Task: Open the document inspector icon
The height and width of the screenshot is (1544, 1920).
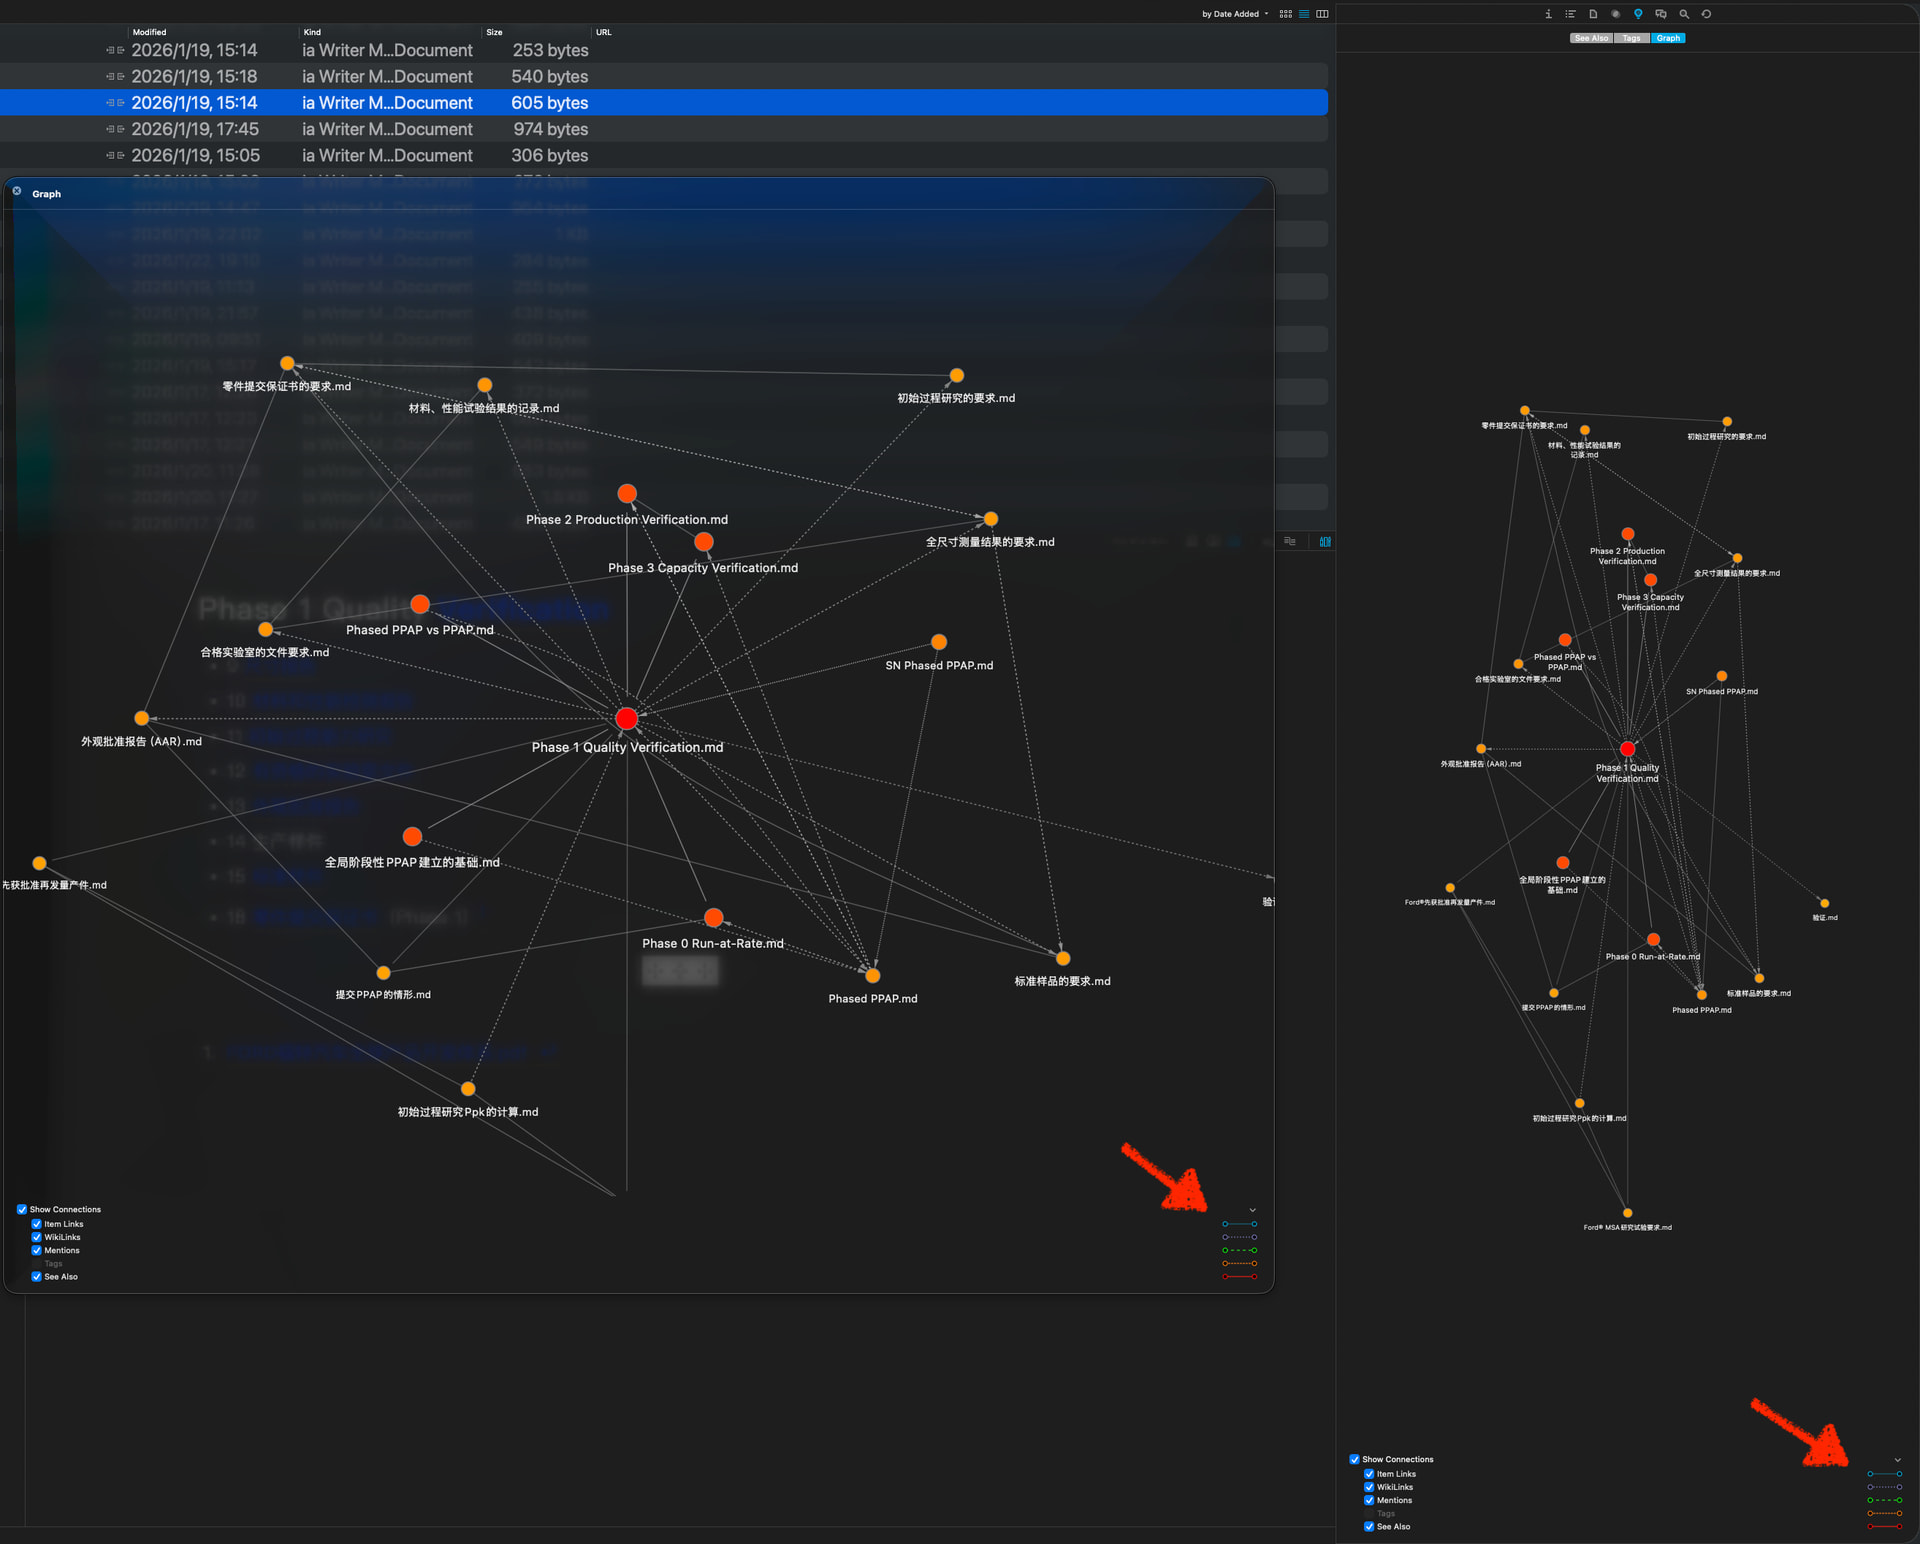Action: click(x=1593, y=14)
